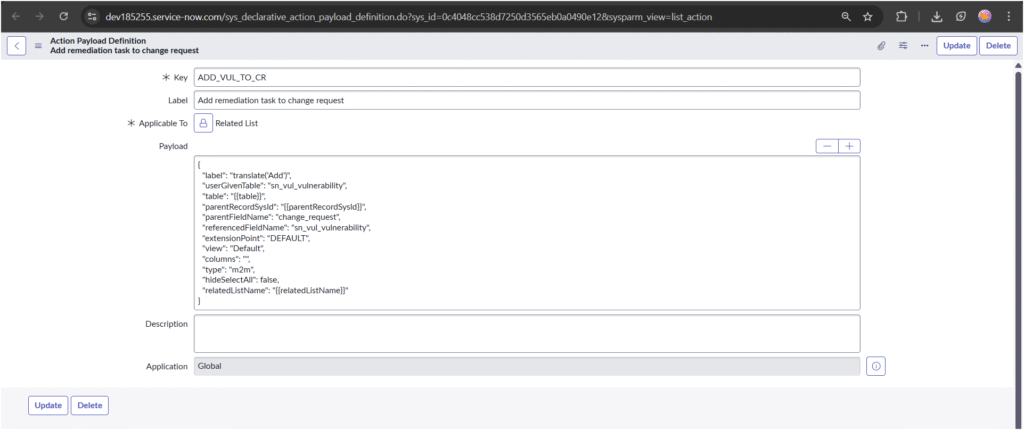Show Application info icon next to Global
The width and height of the screenshot is (1024, 430).
click(876, 367)
